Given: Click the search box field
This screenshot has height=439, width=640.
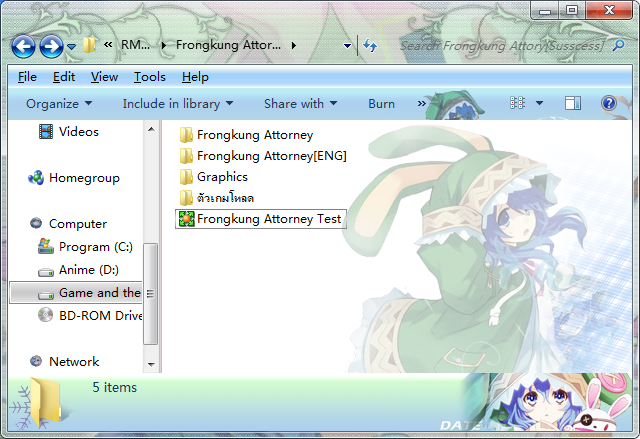Looking at the screenshot, I should (x=502, y=46).
